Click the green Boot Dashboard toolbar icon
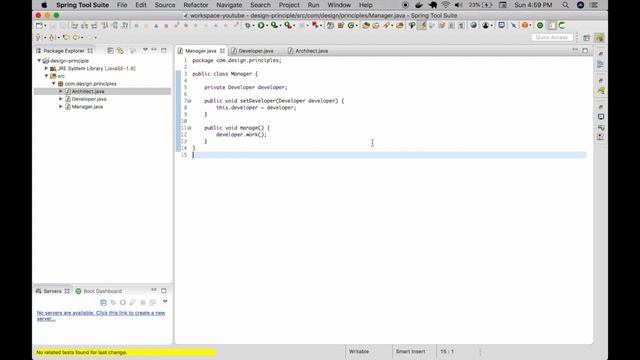 540,25
